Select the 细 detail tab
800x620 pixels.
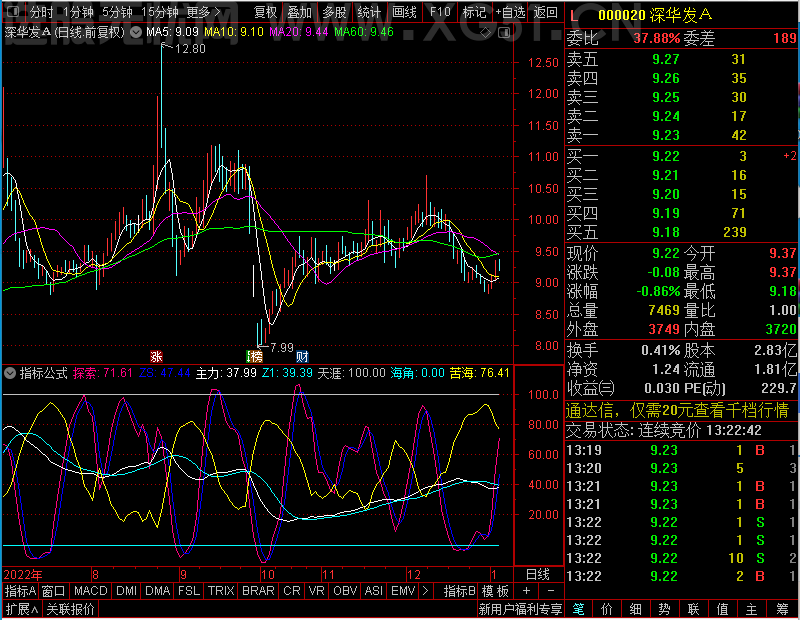tap(635, 609)
